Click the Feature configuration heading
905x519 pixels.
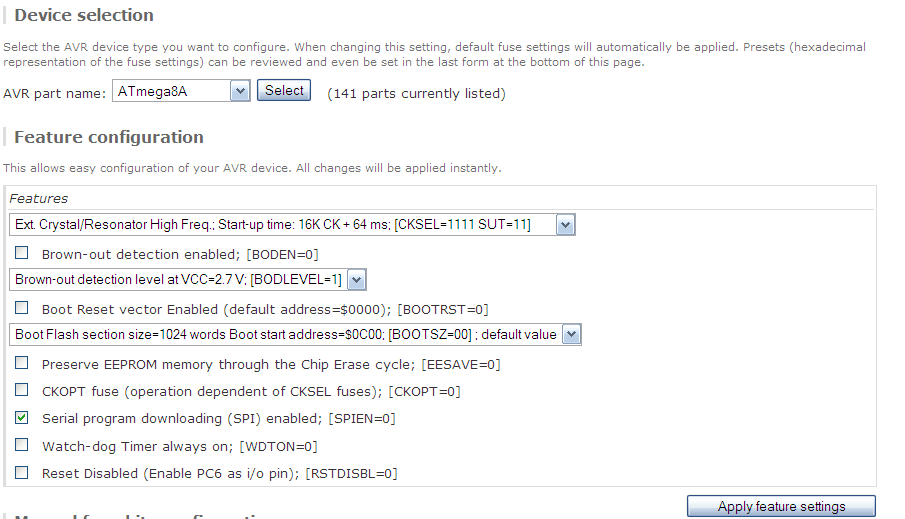[x=109, y=137]
